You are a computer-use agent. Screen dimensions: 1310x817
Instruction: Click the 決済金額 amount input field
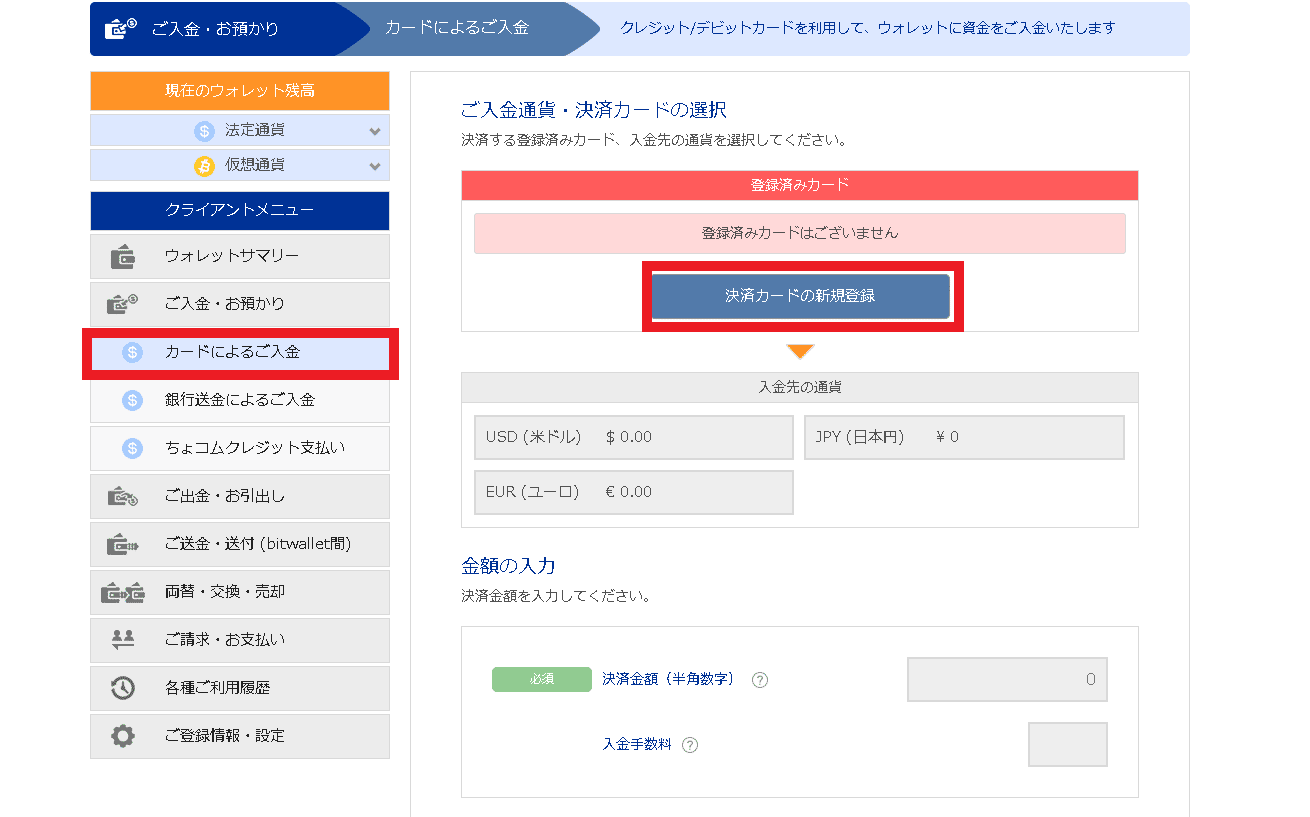1006,680
